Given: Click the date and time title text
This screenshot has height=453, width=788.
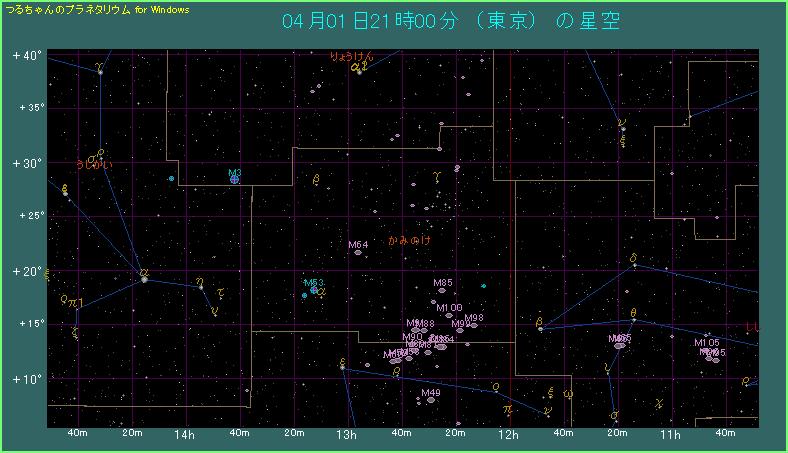Looking at the screenshot, I should pyautogui.click(x=450, y=22).
